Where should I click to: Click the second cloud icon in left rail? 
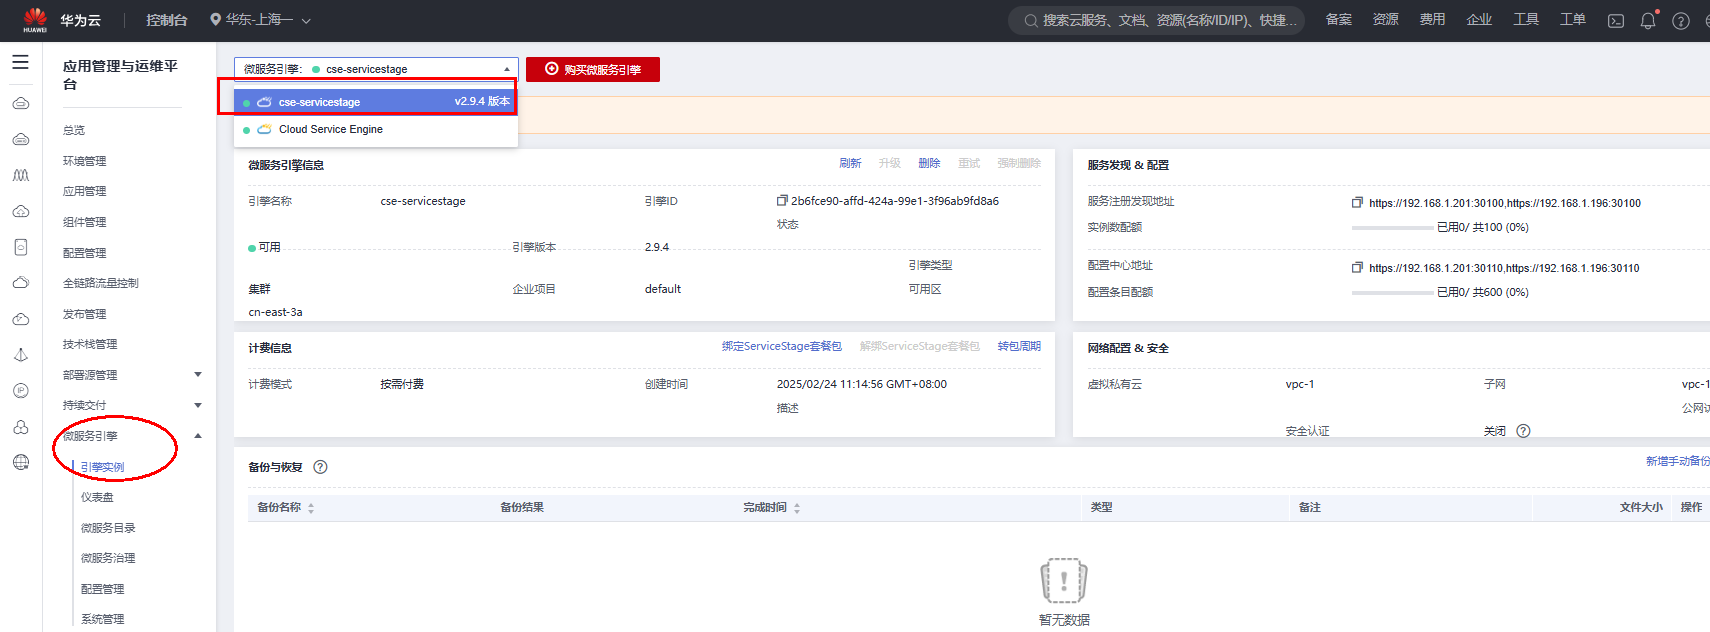(x=21, y=139)
